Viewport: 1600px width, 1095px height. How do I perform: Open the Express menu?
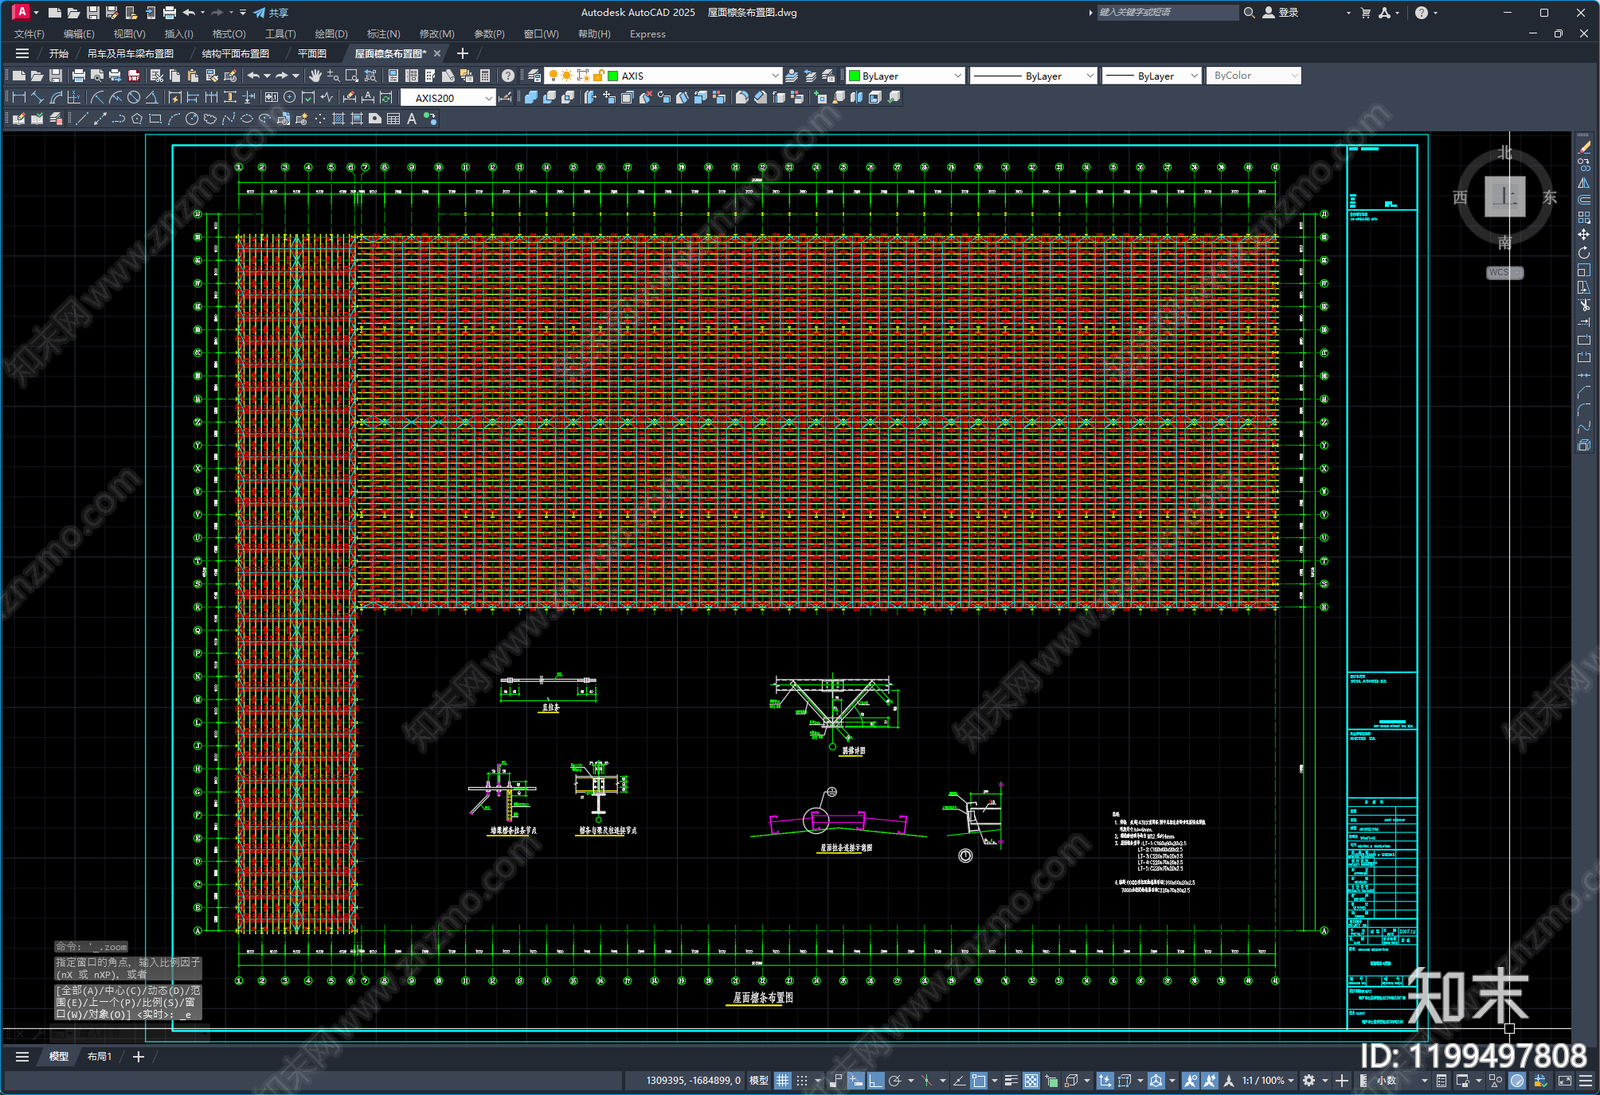click(x=647, y=34)
